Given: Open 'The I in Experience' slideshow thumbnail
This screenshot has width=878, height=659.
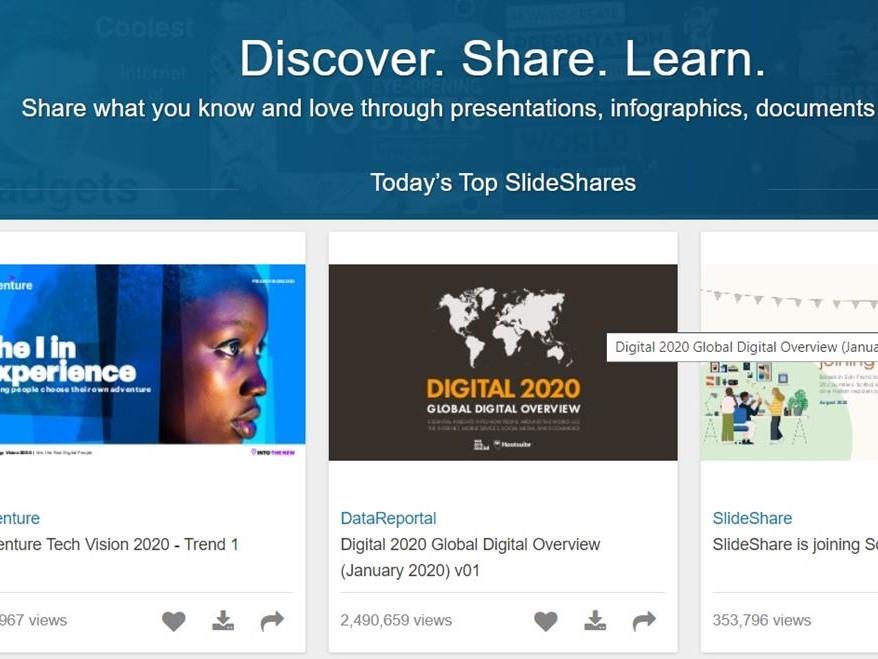Looking at the screenshot, I should point(152,362).
